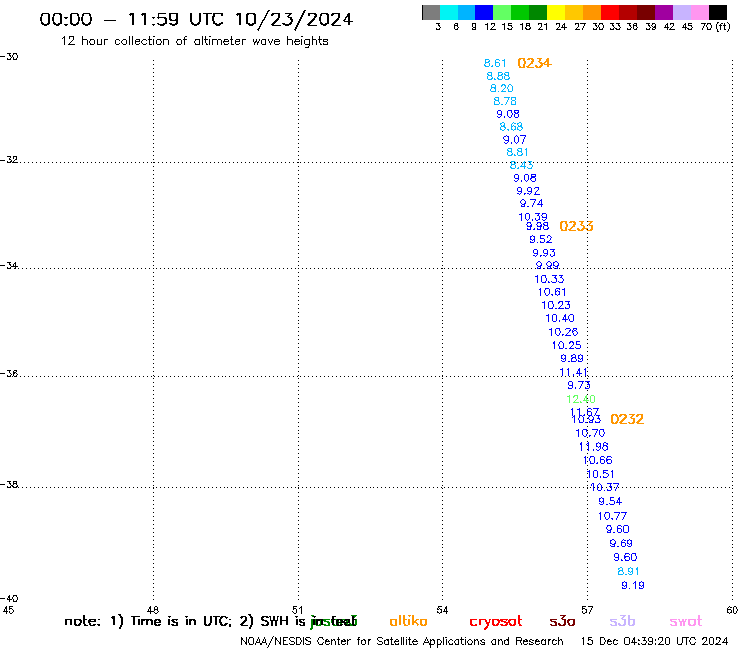Click the date title 10/23/2024
Image resolution: width=740 pixels, height=650 pixels.
[x=294, y=19]
